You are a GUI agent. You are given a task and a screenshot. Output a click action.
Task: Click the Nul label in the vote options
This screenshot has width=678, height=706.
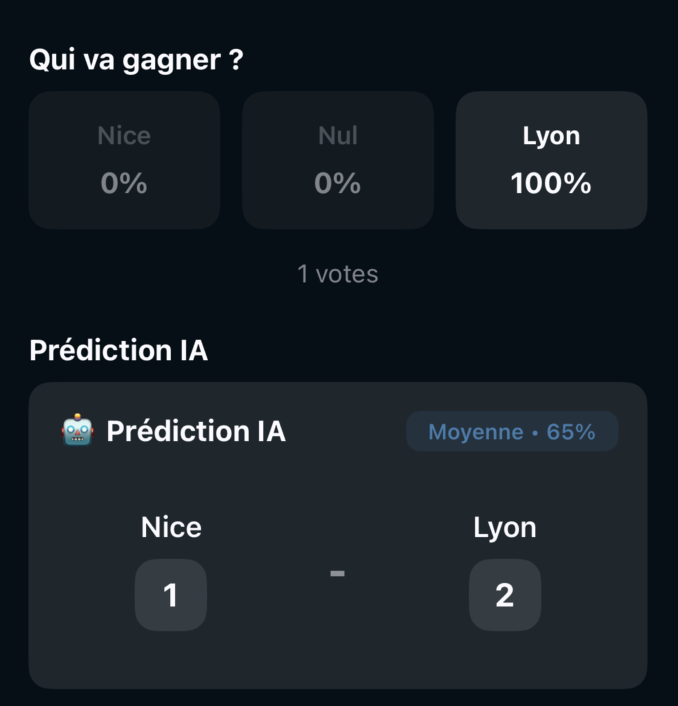[338, 136]
